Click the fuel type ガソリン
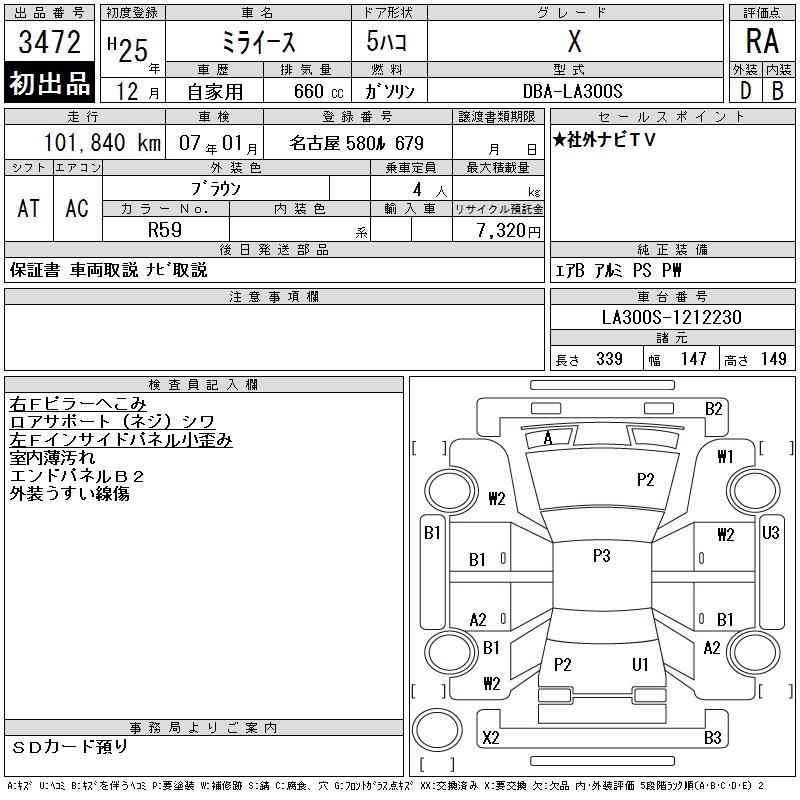Screen dimensions: 800x800 pos(389,91)
